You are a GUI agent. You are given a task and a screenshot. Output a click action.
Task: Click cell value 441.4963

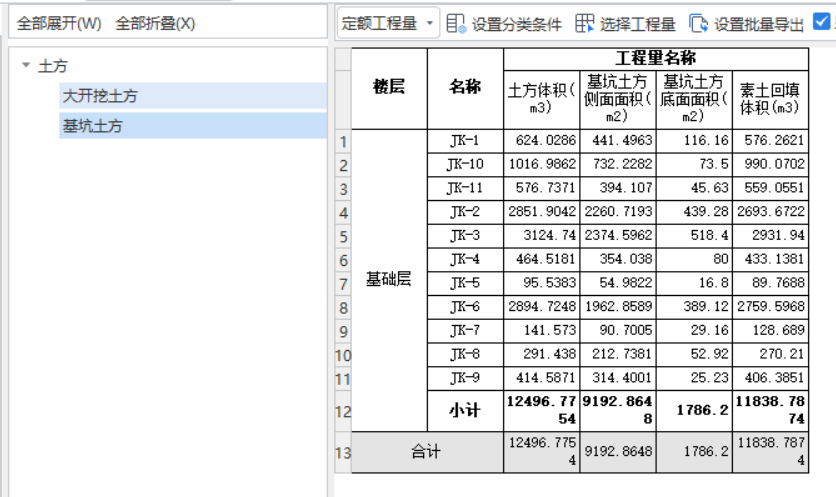[x=618, y=141]
